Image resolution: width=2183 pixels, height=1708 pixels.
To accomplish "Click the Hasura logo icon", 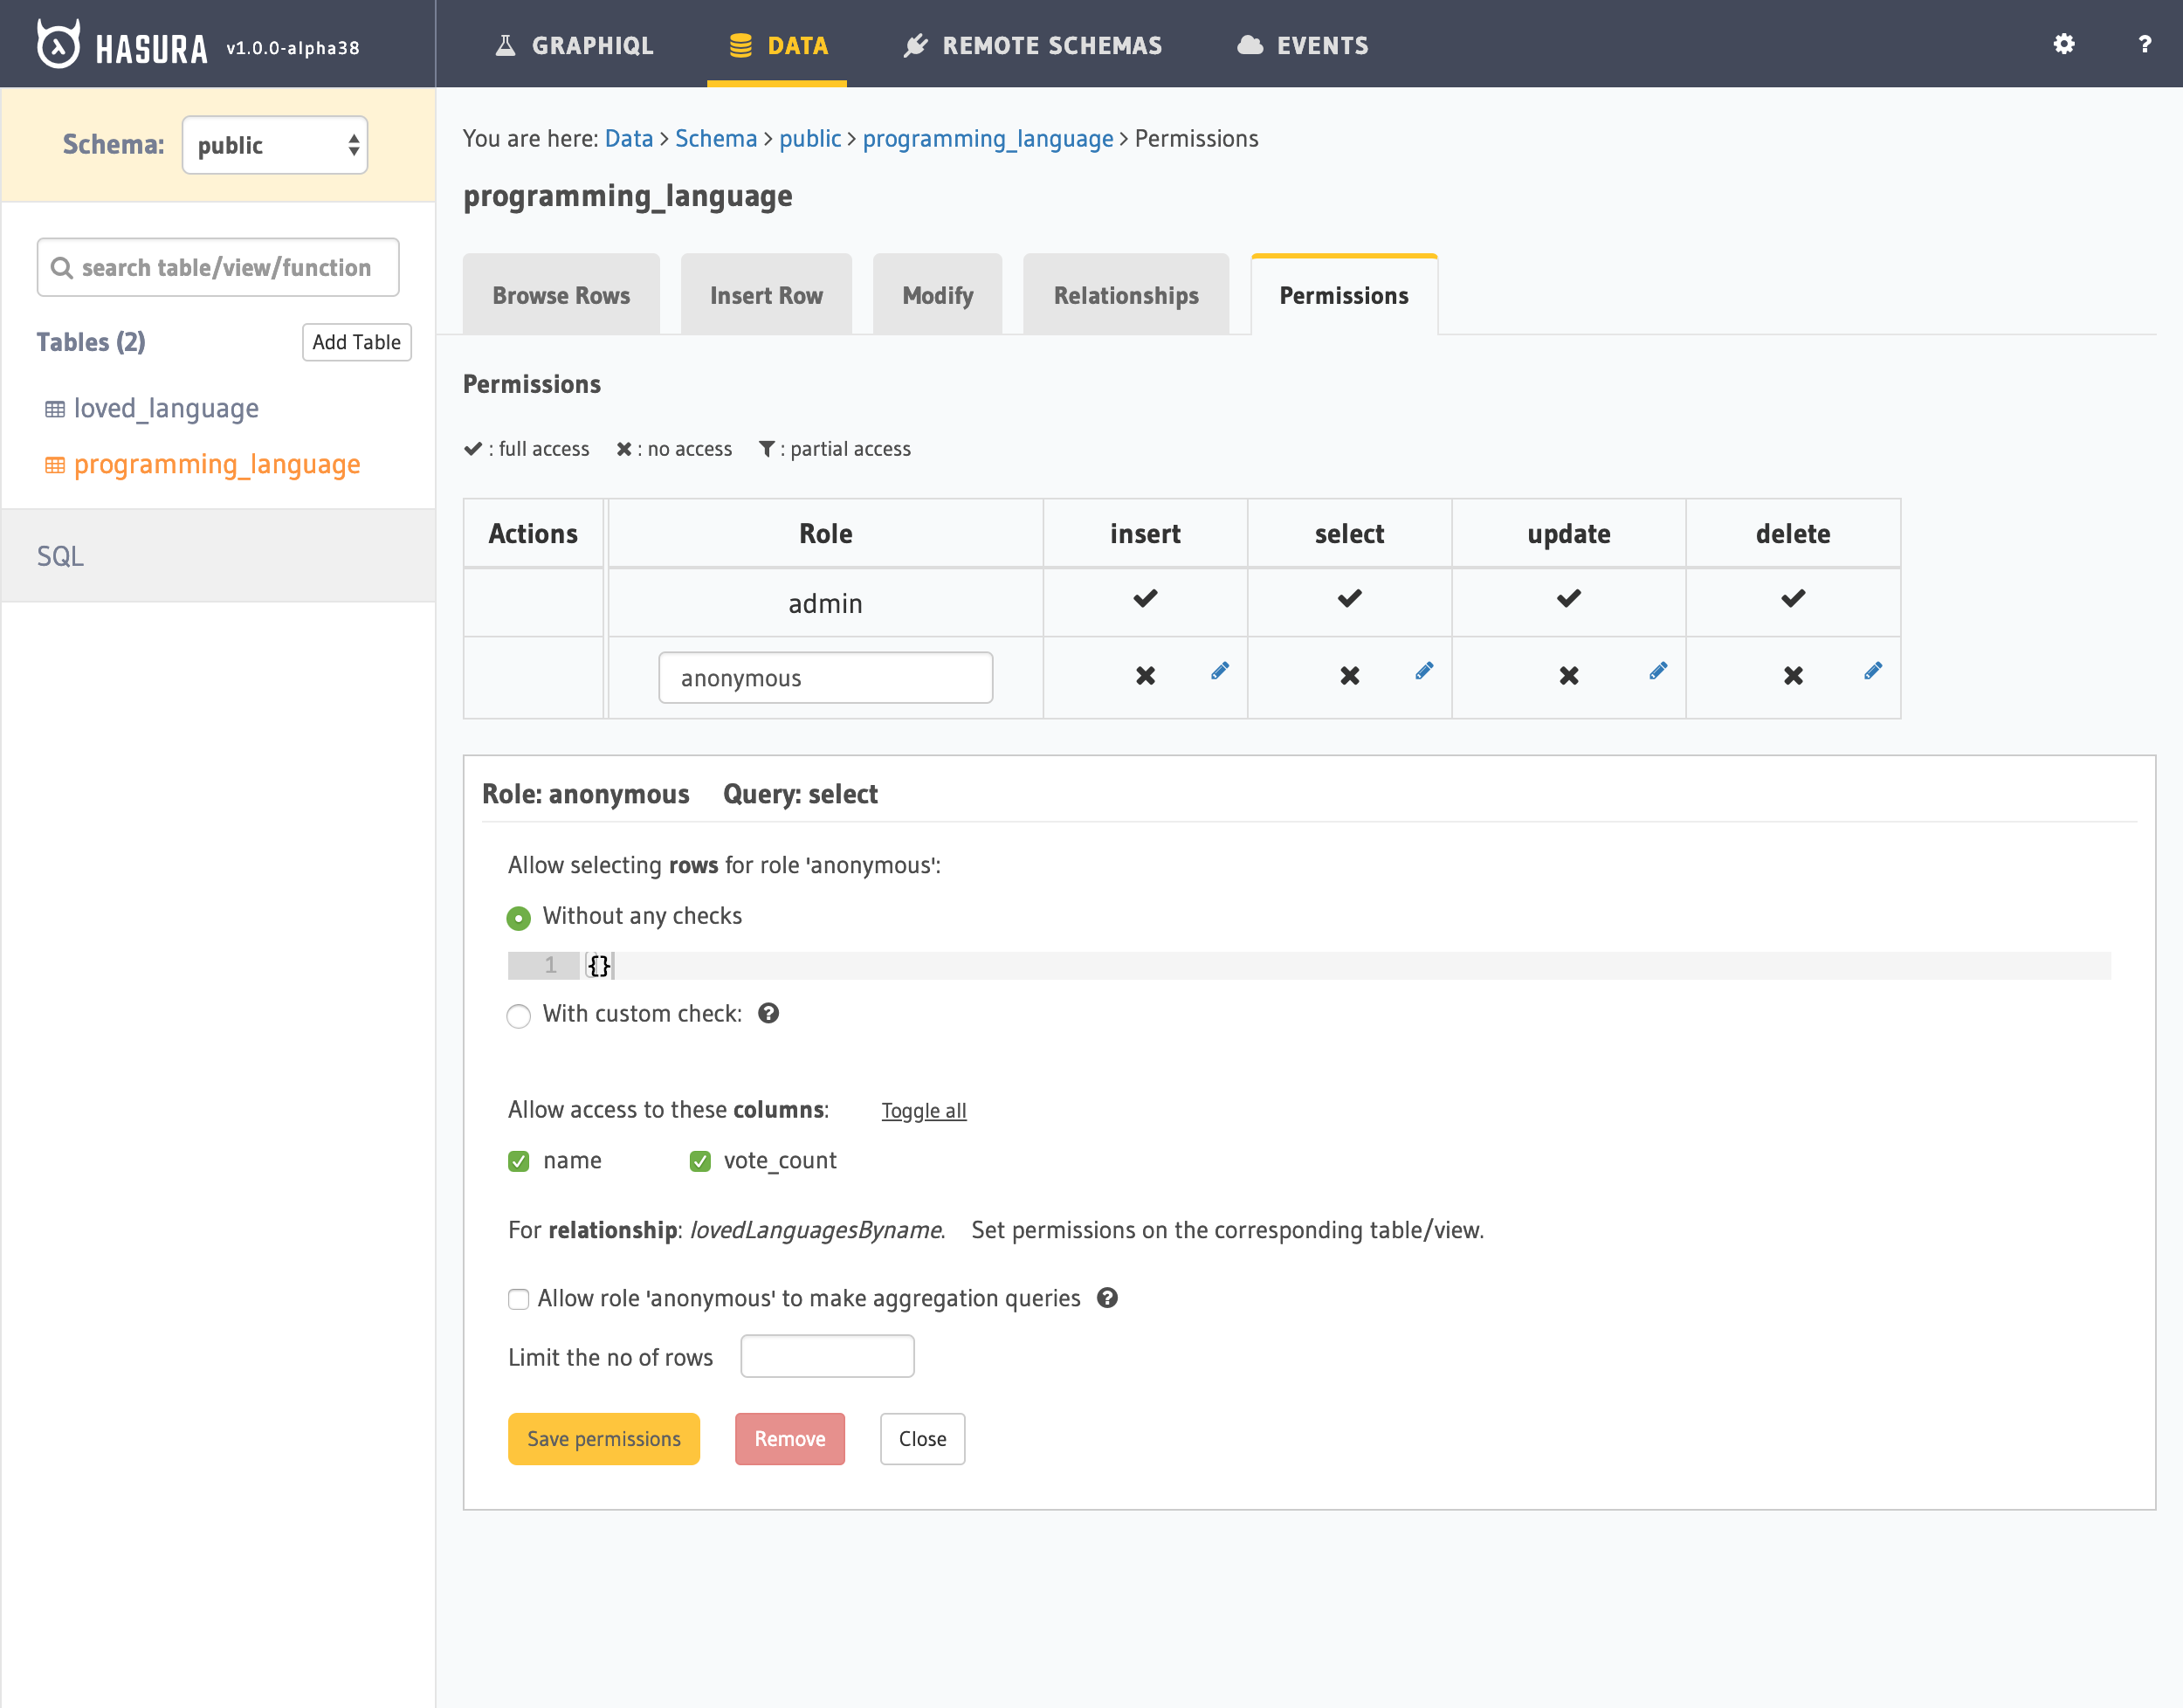I will click(x=58, y=45).
